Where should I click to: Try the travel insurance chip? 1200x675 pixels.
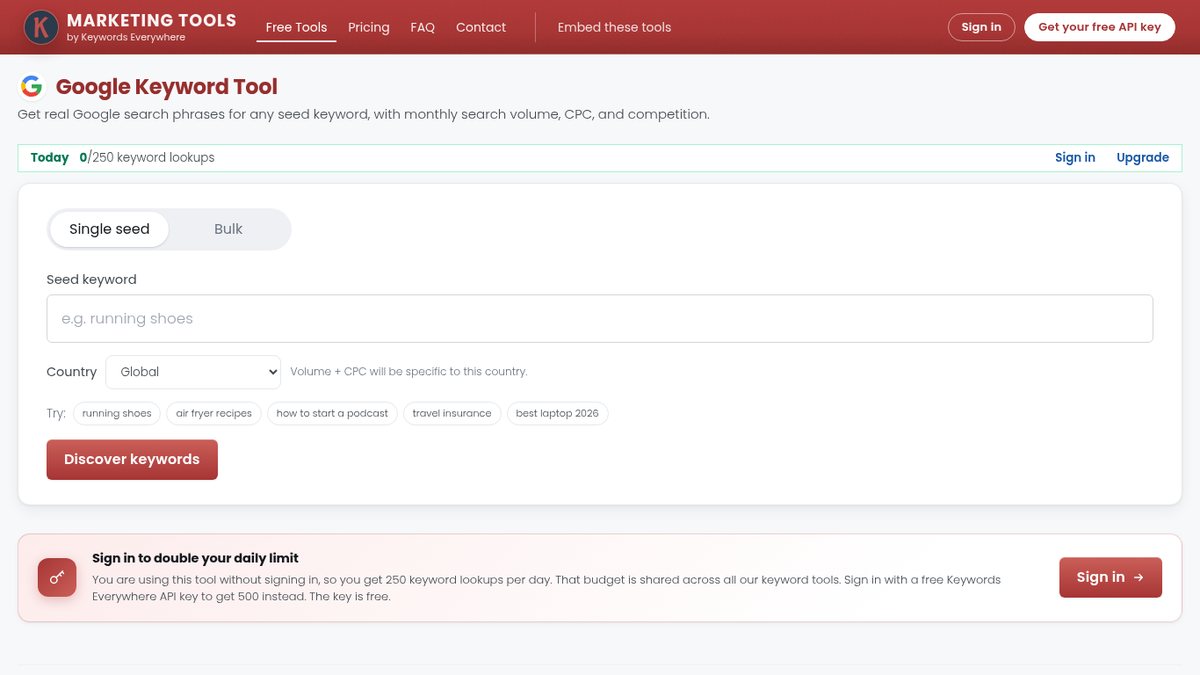tap(452, 413)
